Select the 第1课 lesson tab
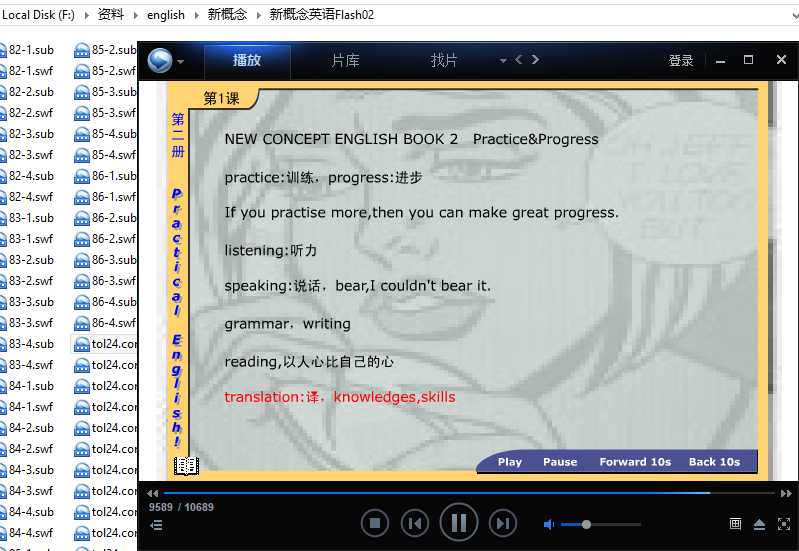 click(x=221, y=98)
